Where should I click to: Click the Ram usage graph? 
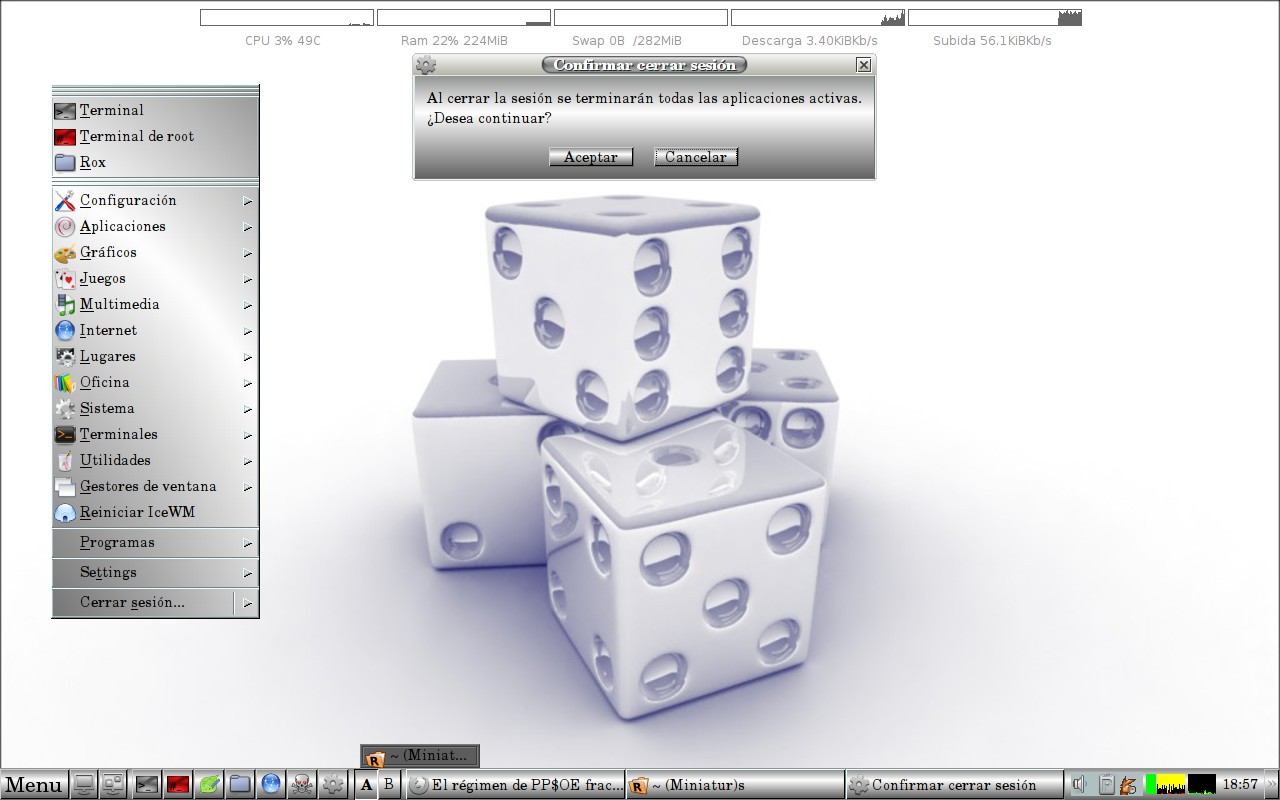coord(464,18)
